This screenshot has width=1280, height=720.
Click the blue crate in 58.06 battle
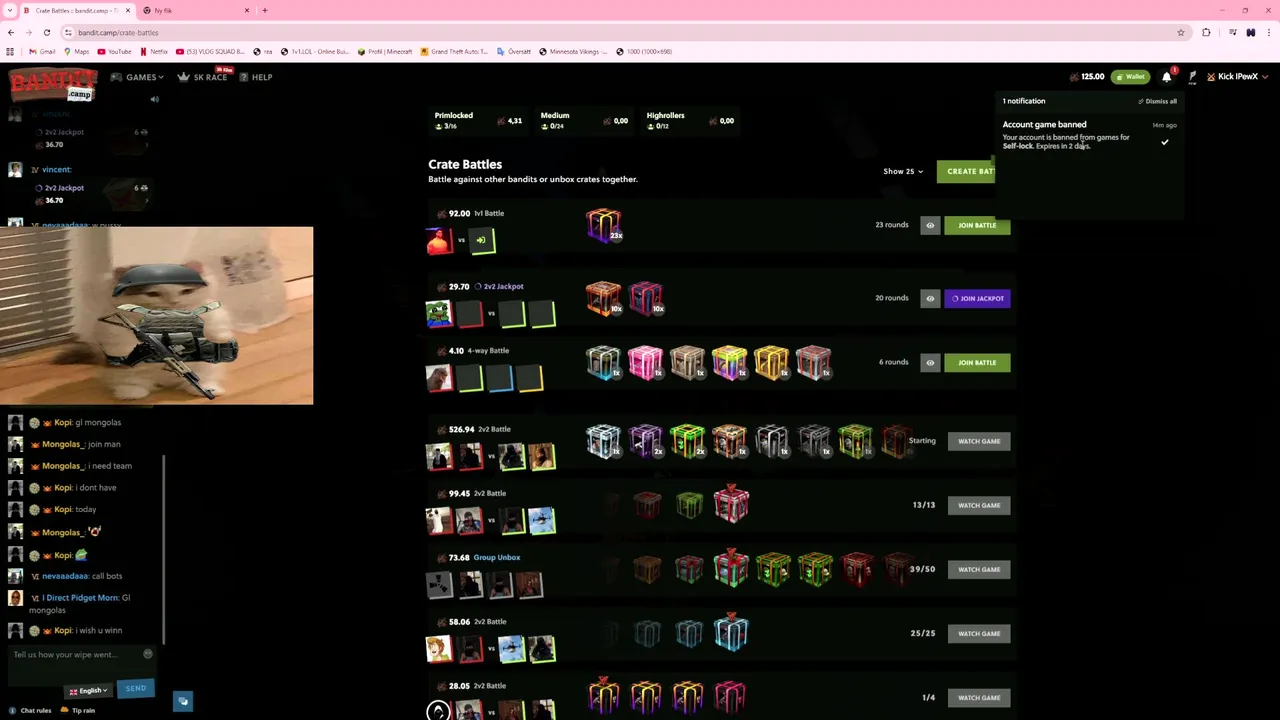click(x=731, y=633)
